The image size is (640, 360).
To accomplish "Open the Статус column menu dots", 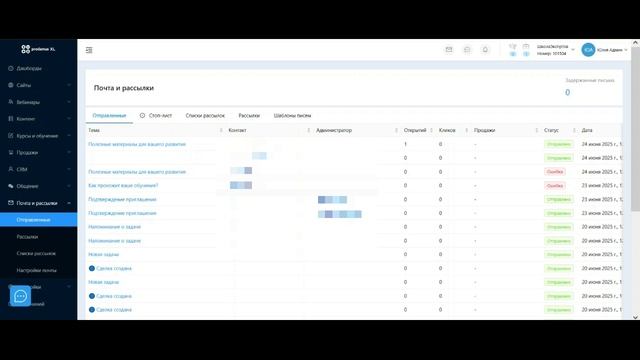I will click(x=574, y=130).
